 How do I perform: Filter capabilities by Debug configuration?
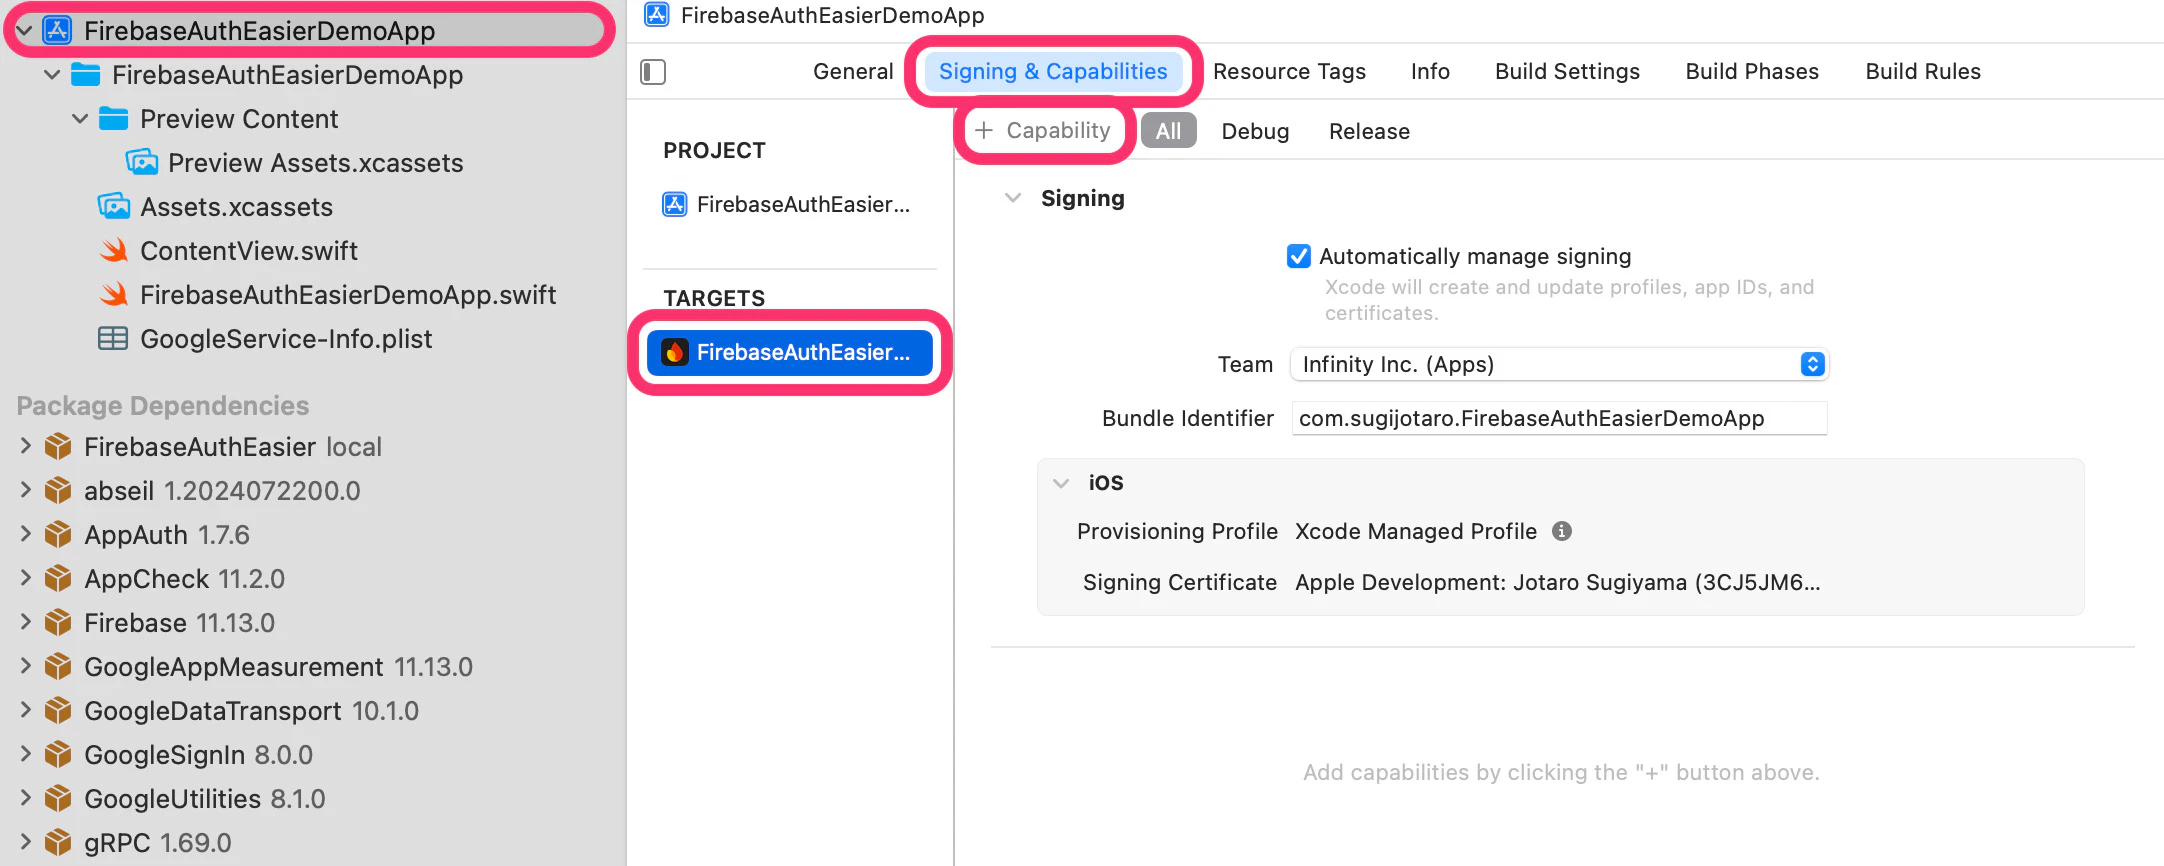(x=1255, y=131)
